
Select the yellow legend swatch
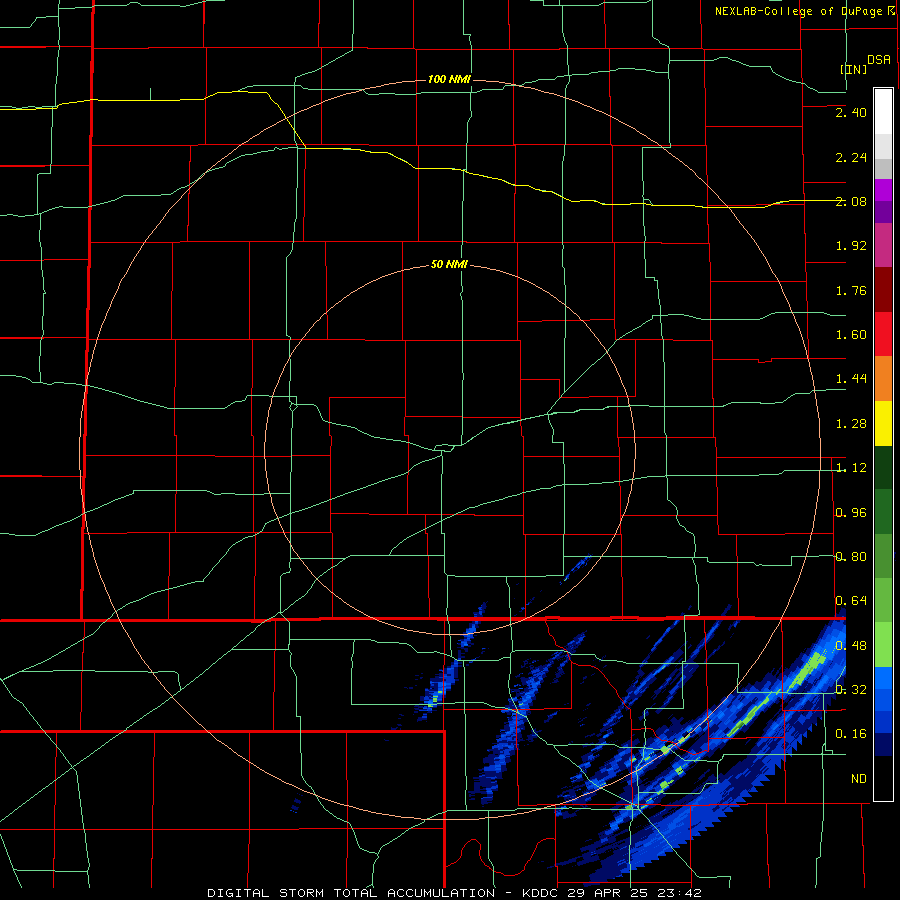(x=883, y=424)
